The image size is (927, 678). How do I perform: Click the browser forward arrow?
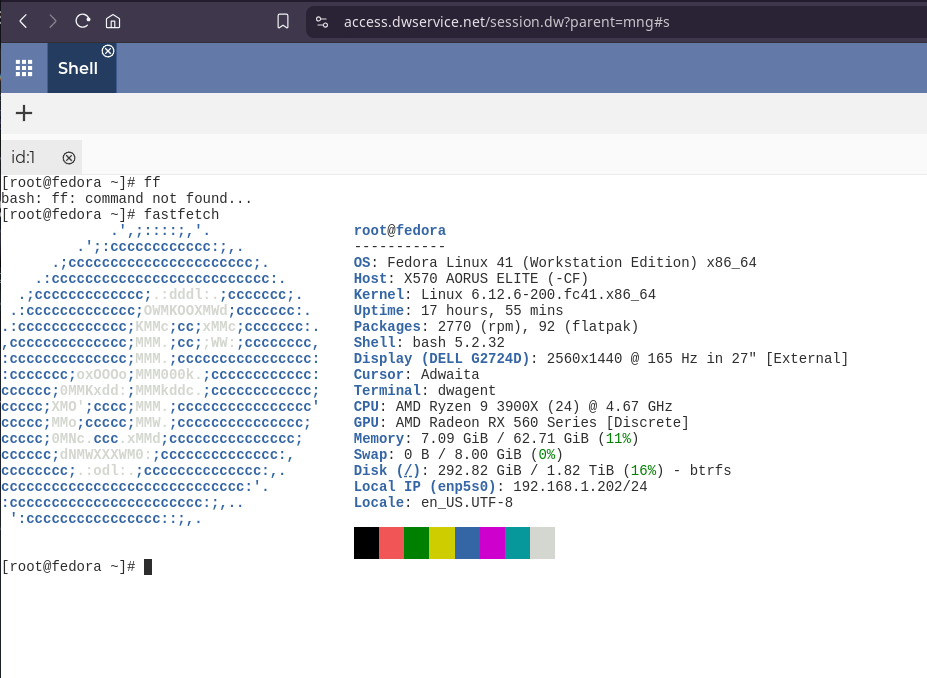(53, 22)
